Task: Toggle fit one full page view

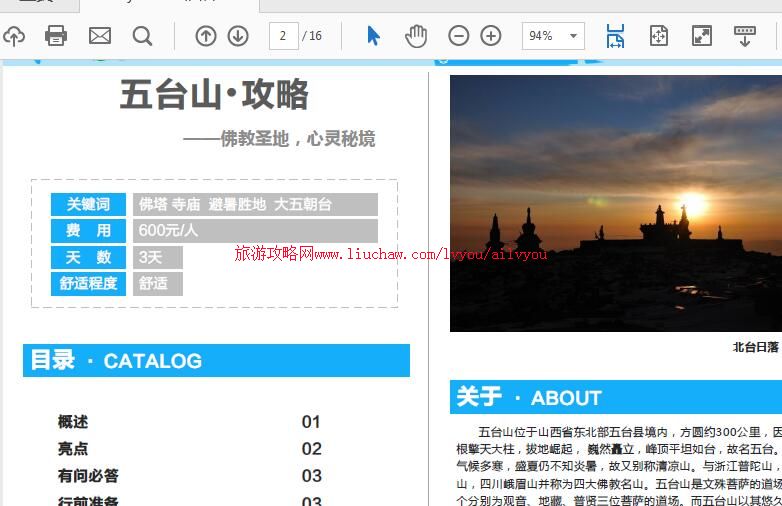Action: (658, 37)
